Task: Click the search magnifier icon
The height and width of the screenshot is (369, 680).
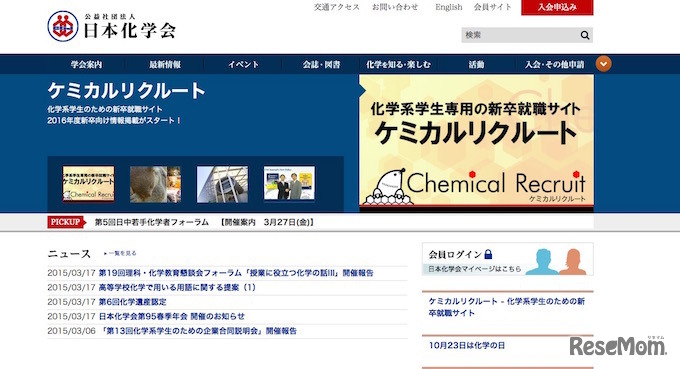Action: click(x=585, y=35)
